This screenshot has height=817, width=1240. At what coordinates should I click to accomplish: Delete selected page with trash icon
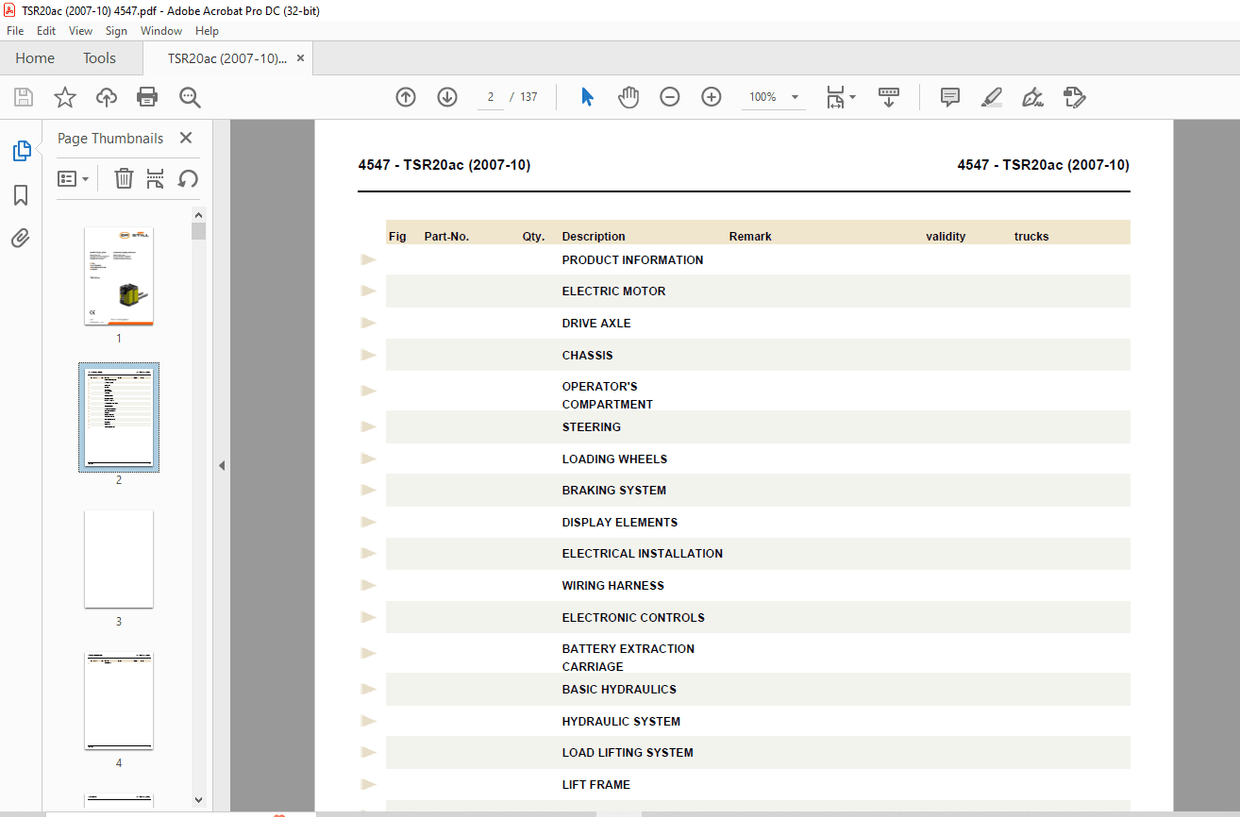coord(124,179)
